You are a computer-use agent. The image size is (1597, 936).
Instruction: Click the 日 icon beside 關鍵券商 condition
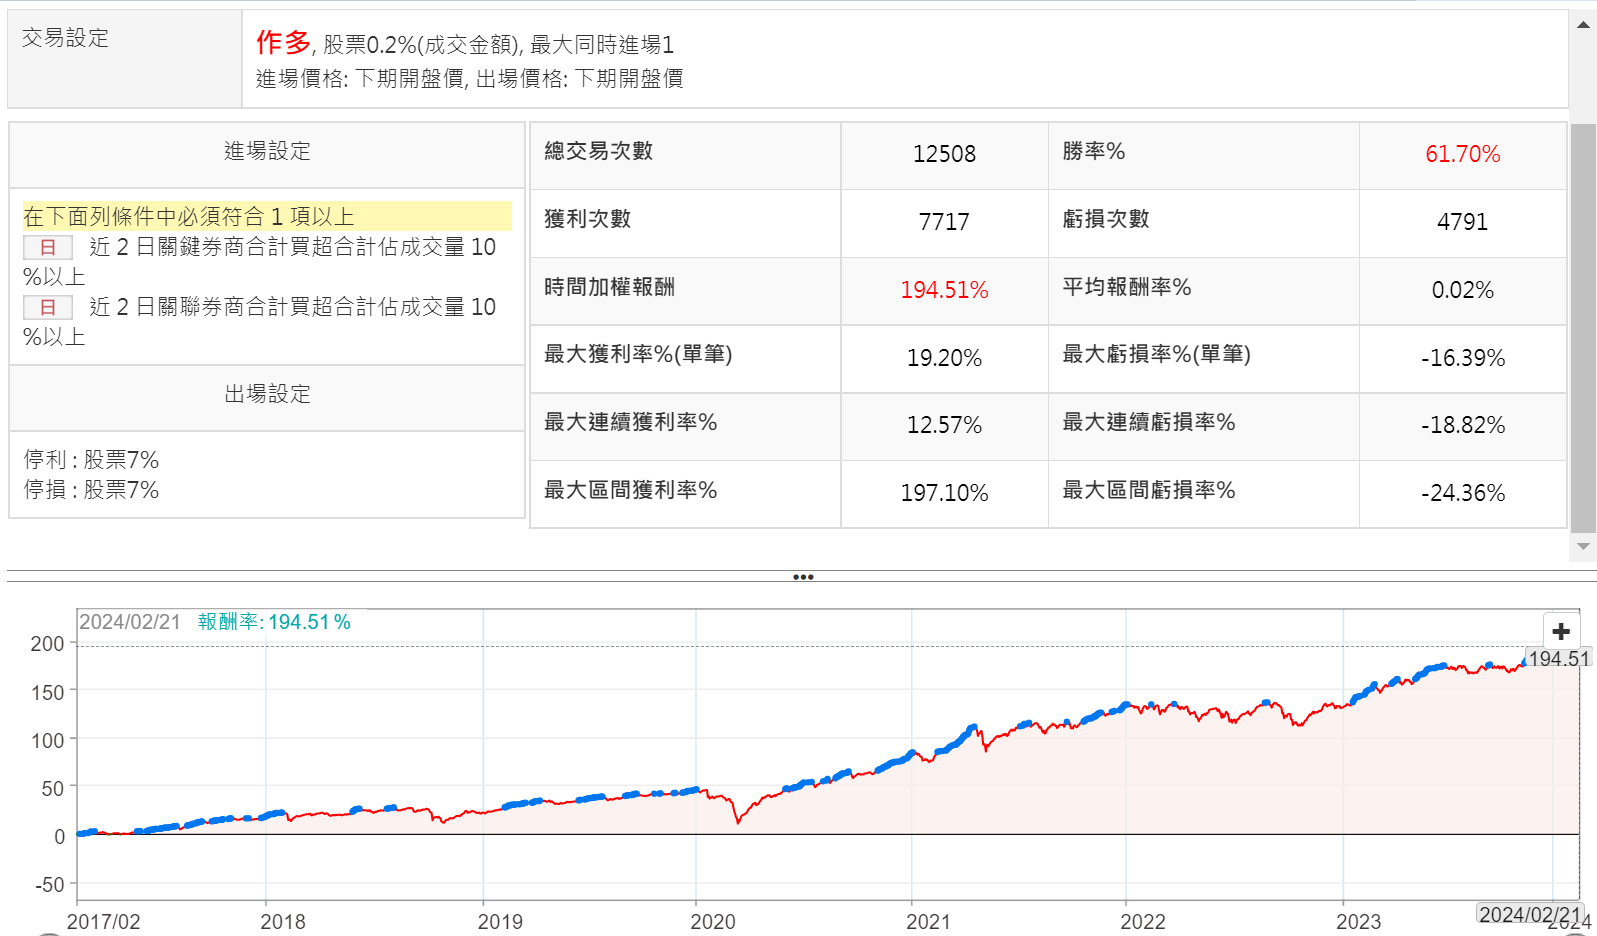coord(48,247)
